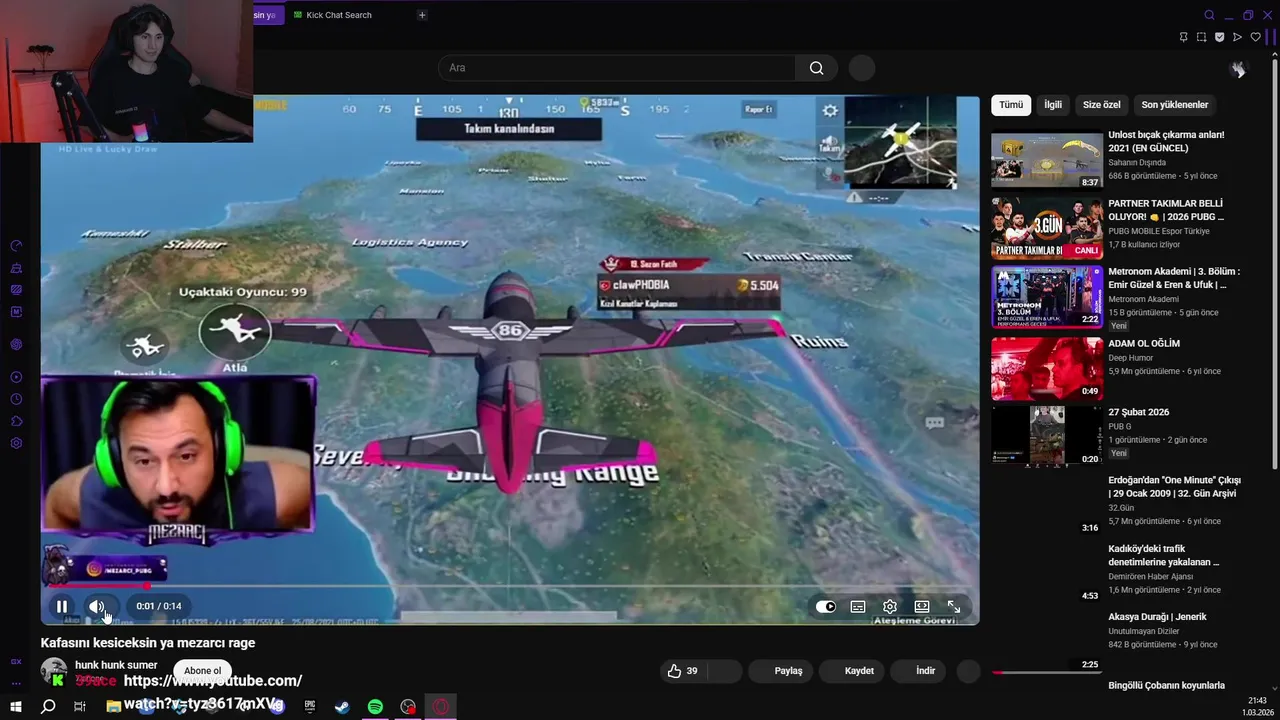Open the player settings gear

pos(890,606)
